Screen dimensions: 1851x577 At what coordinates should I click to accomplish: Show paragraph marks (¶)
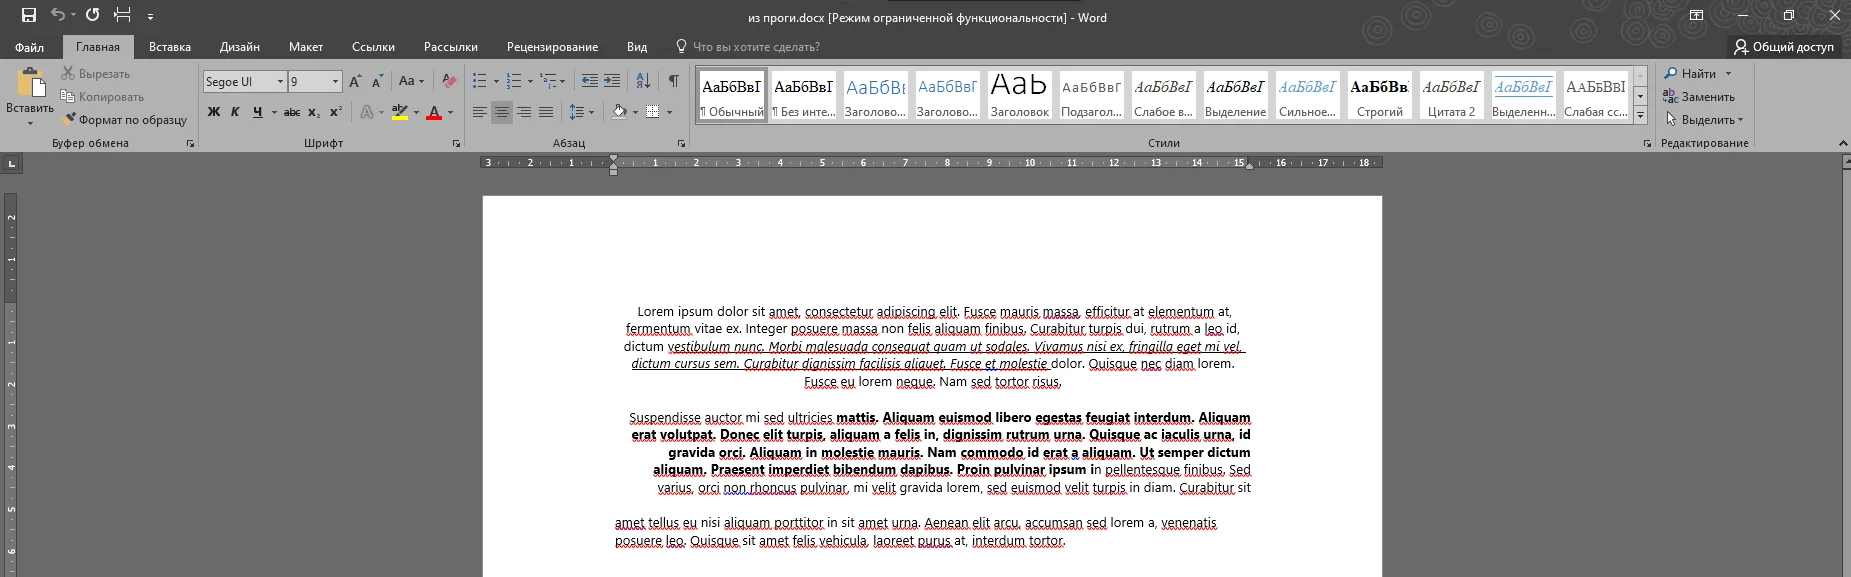pyautogui.click(x=674, y=82)
